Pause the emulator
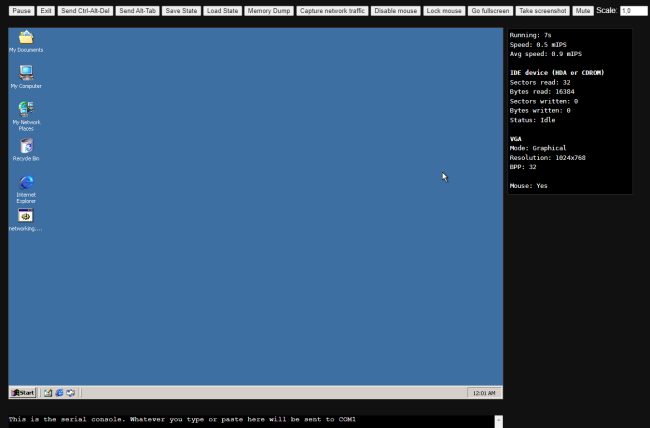The image size is (650, 428). click(22, 11)
